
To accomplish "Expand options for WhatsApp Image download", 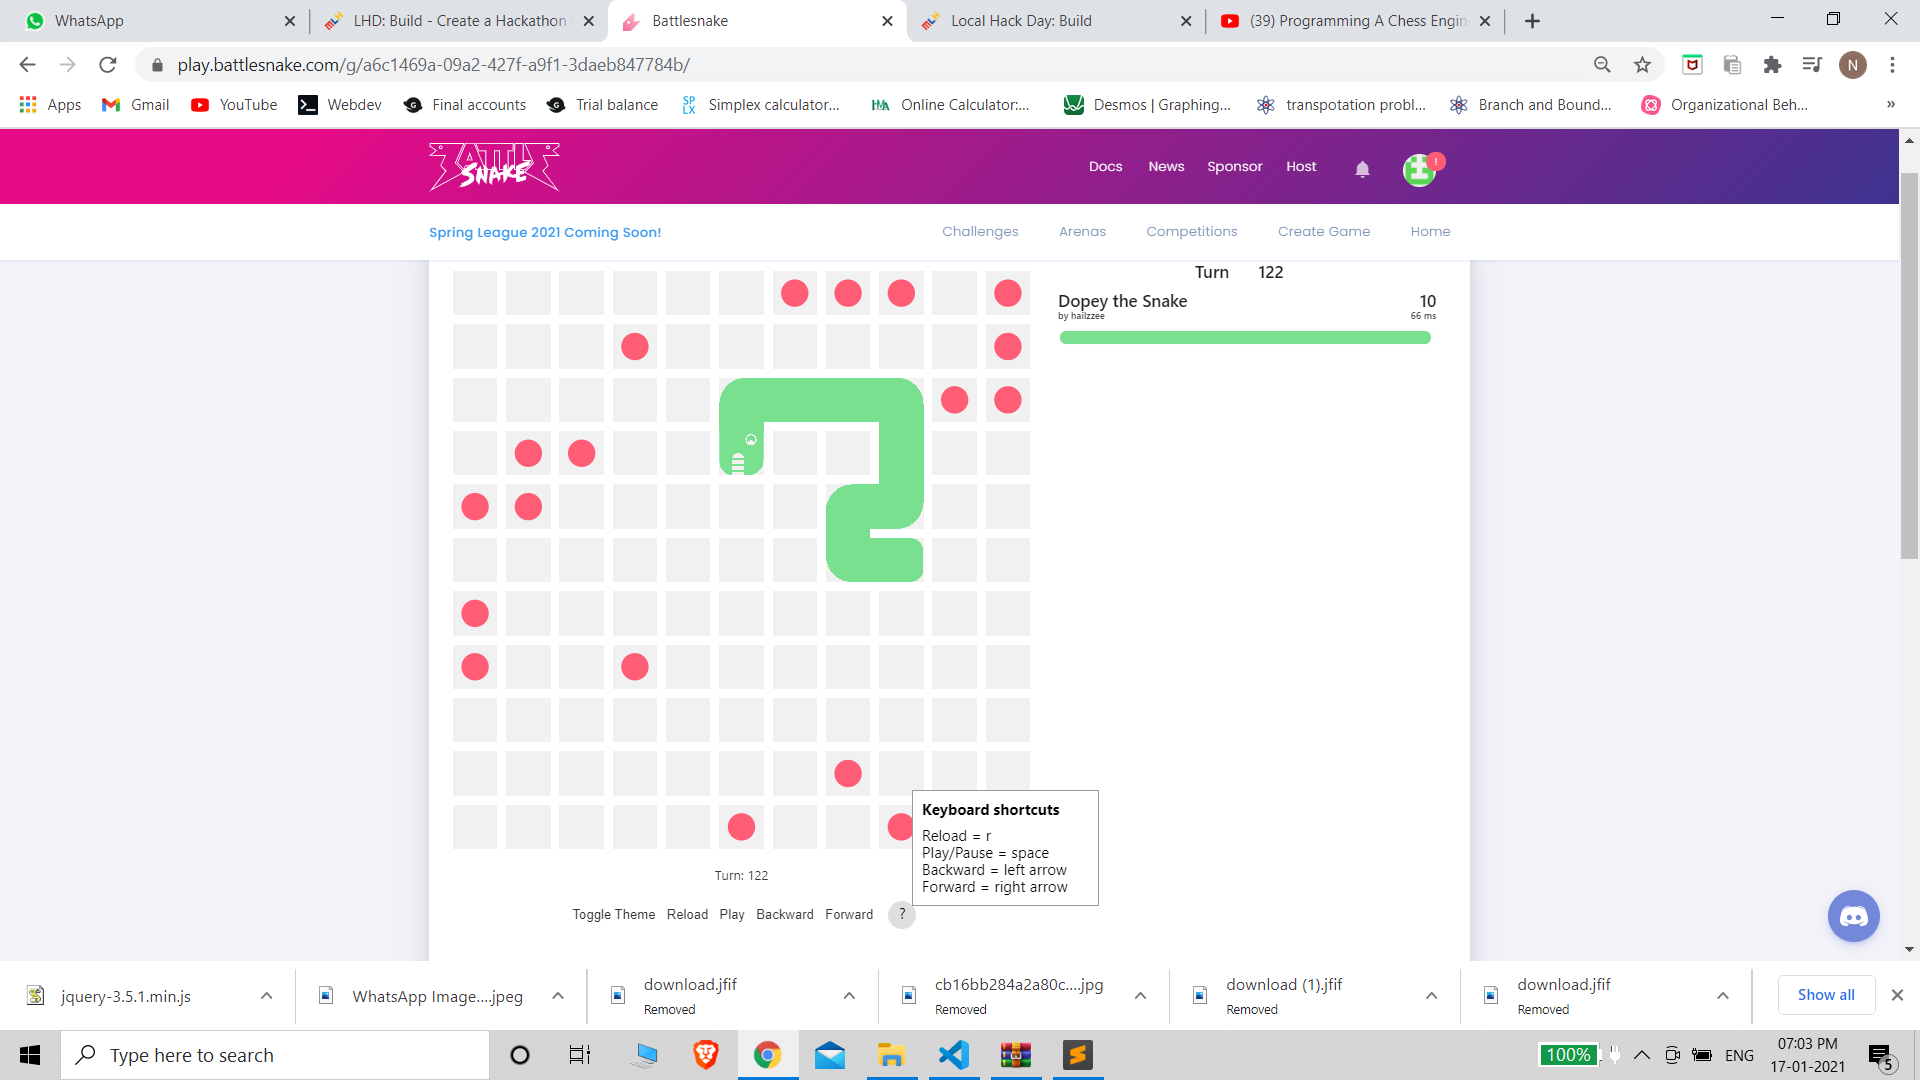I will (558, 996).
